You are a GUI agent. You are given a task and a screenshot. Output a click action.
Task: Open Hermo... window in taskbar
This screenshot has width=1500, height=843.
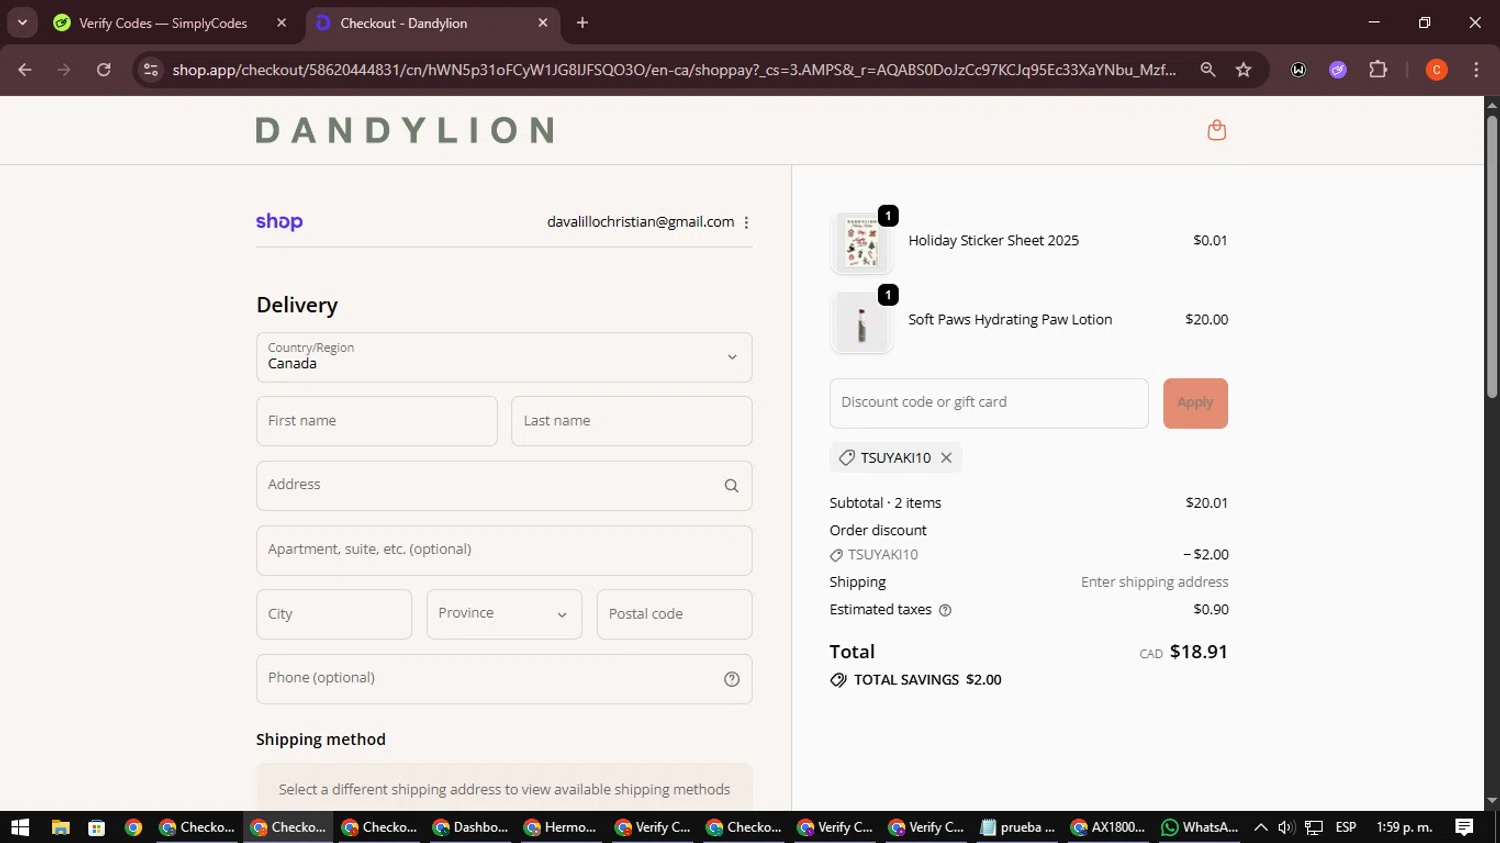(561, 827)
